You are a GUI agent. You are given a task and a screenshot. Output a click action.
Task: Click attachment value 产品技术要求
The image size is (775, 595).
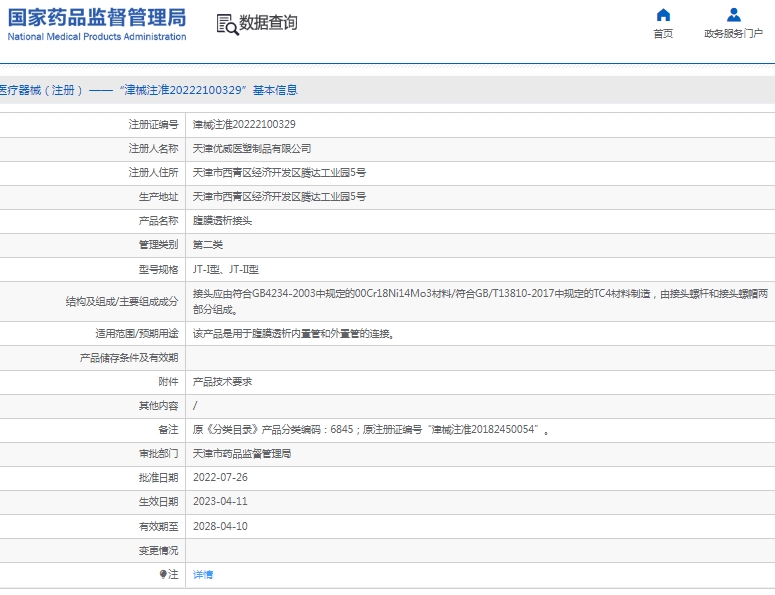[x=222, y=382]
